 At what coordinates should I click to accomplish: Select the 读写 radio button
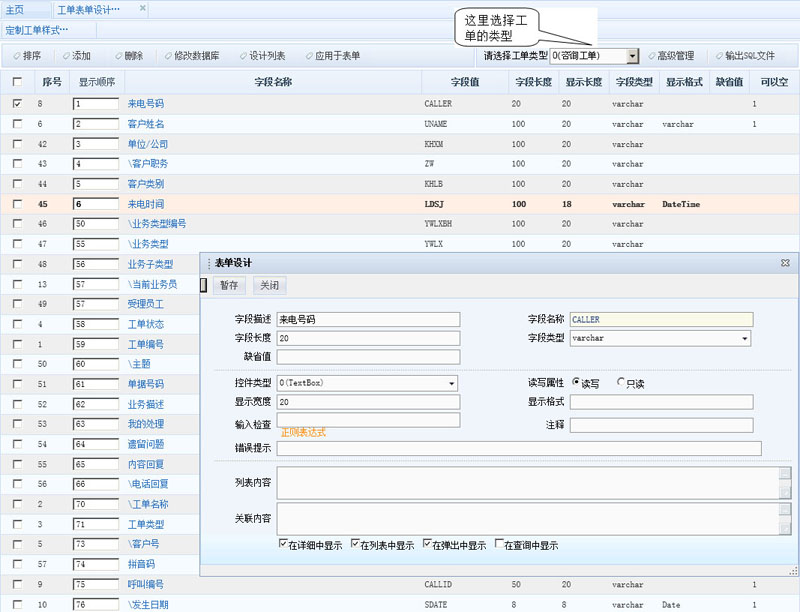click(x=576, y=381)
